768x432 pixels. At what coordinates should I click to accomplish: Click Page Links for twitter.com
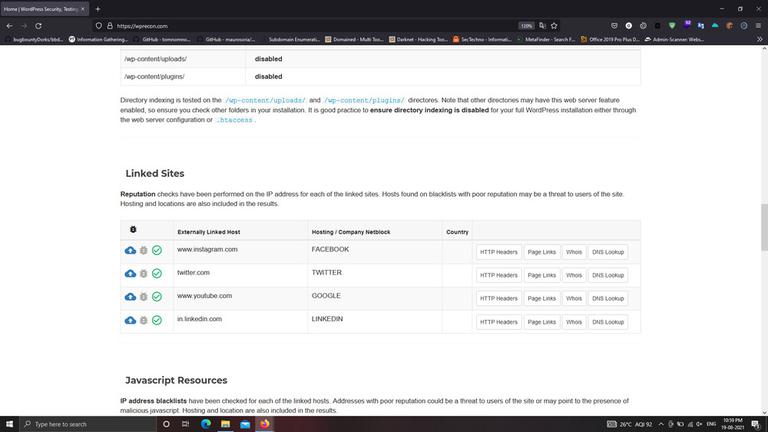pos(542,275)
